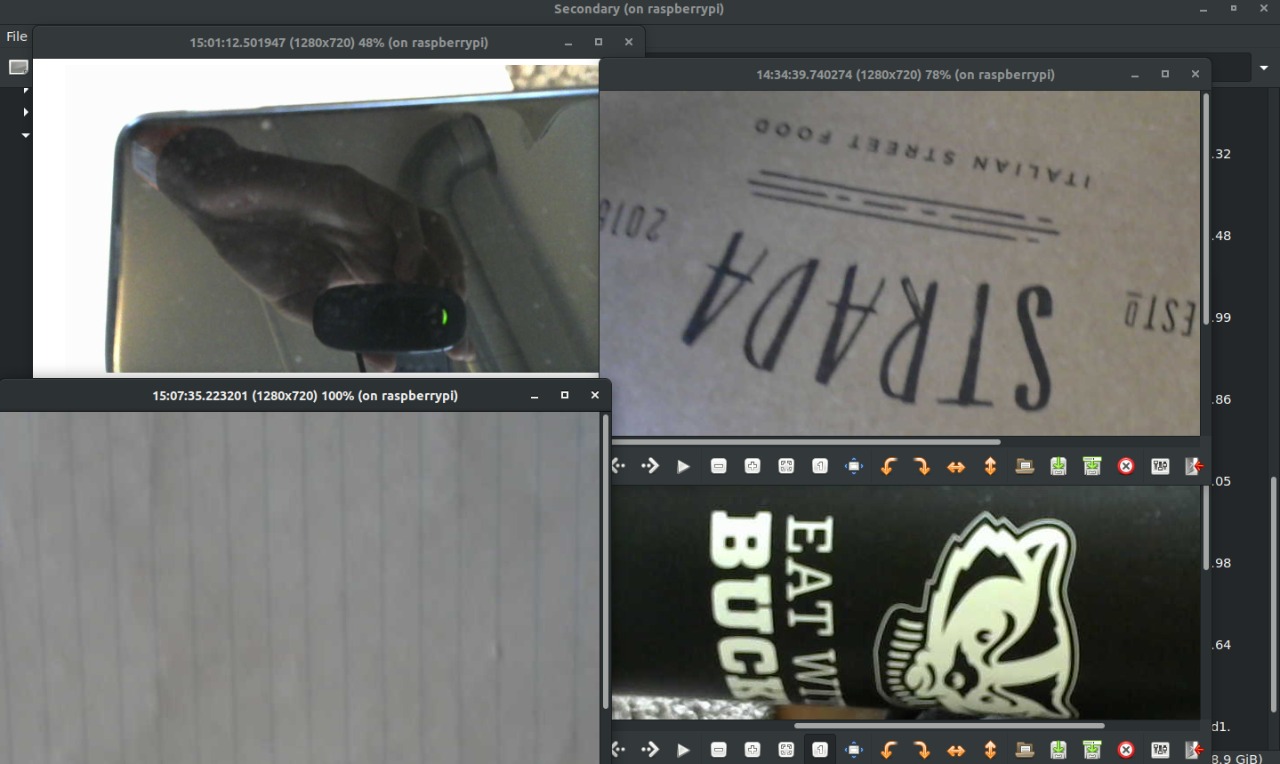This screenshot has width=1280, height=764.
Task: Start slideshow playback in STRADA window toolbar
Action: coord(684,466)
